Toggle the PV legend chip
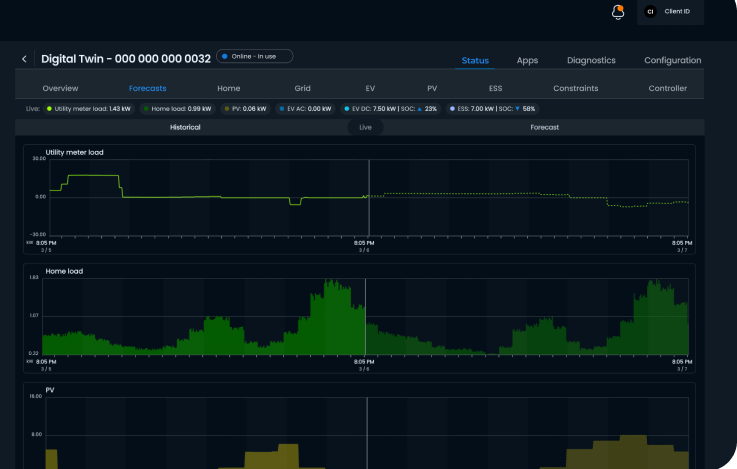The height and width of the screenshot is (469, 737). pos(246,108)
